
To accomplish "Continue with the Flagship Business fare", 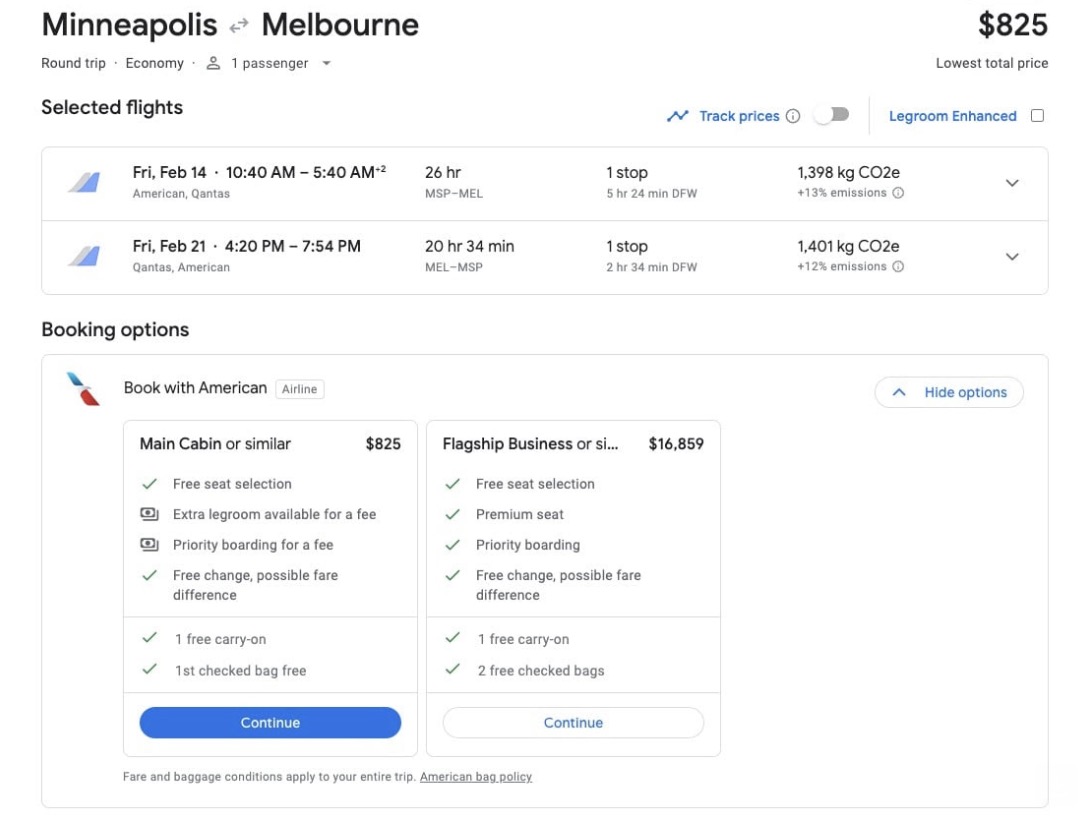I will coord(572,722).
